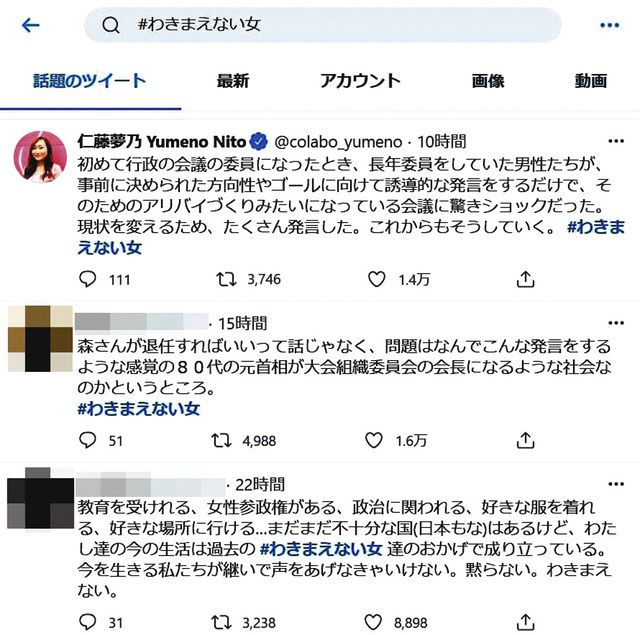The width and height of the screenshot is (640, 635).
Task: Click the search field with #わきまえない女
Action: click(x=322, y=25)
